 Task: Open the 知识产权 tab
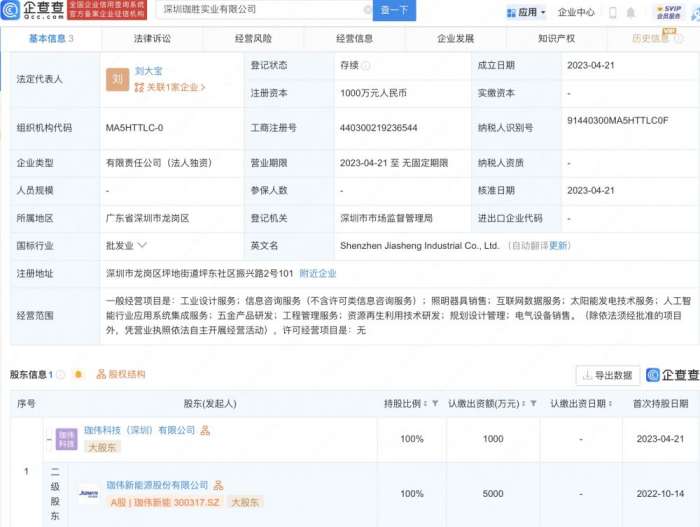coord(556,39)
